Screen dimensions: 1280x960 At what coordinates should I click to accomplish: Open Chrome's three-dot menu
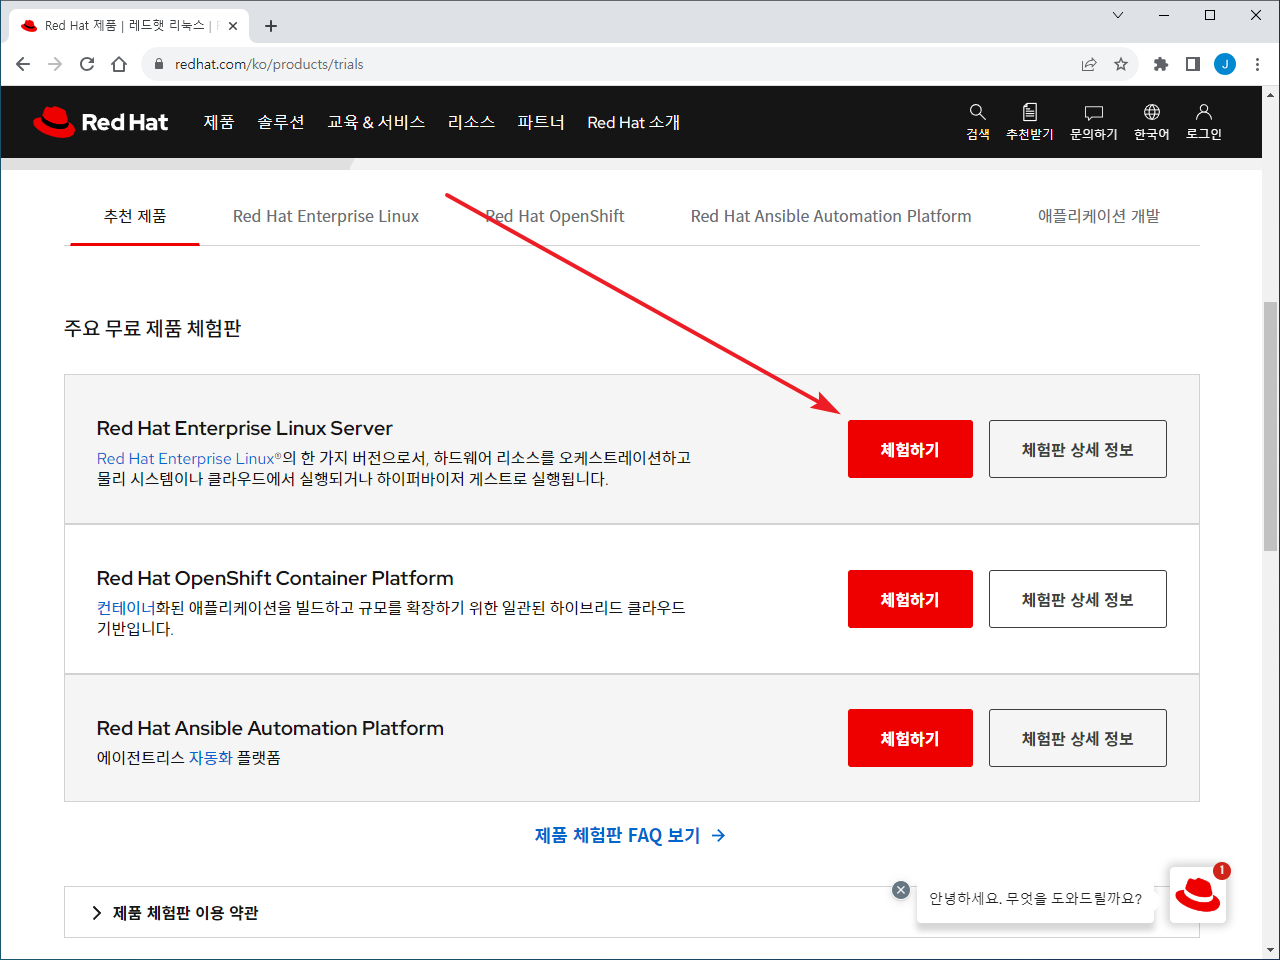click(1257, 64)
